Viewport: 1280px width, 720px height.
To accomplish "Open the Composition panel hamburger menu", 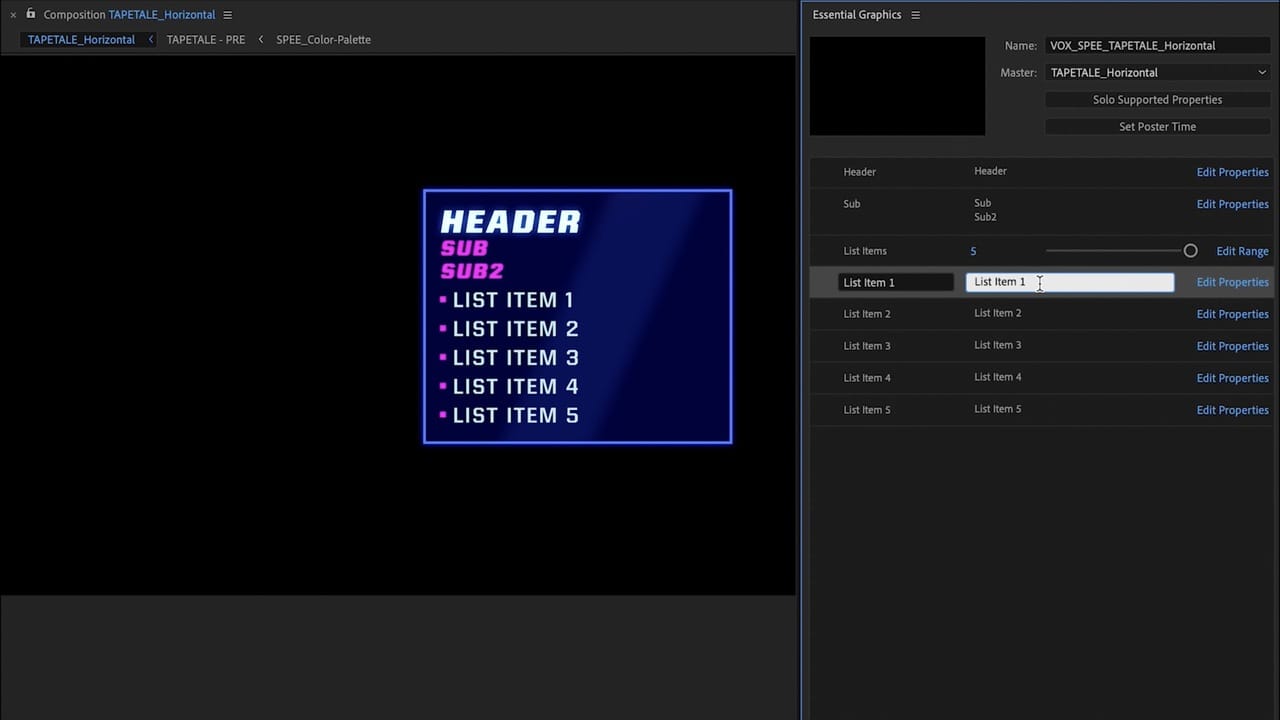I will click(x=228, y=15).
